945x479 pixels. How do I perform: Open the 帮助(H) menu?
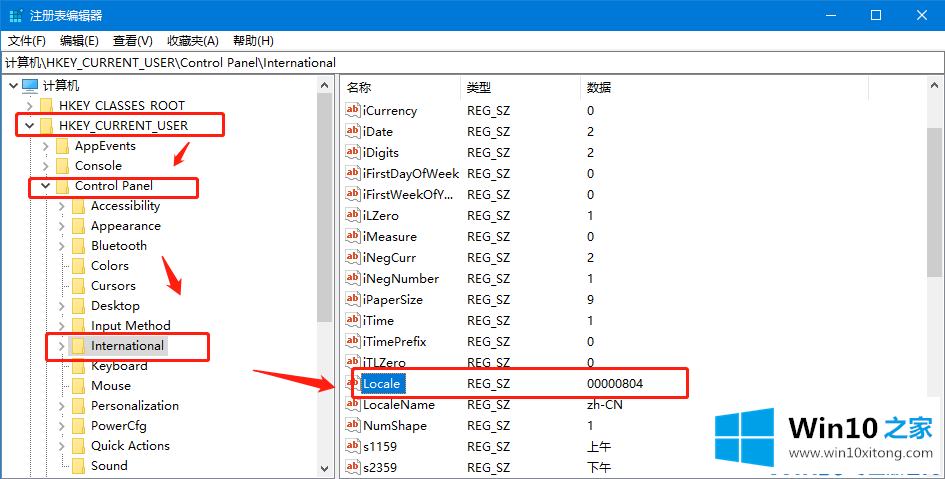coord(254,41)
